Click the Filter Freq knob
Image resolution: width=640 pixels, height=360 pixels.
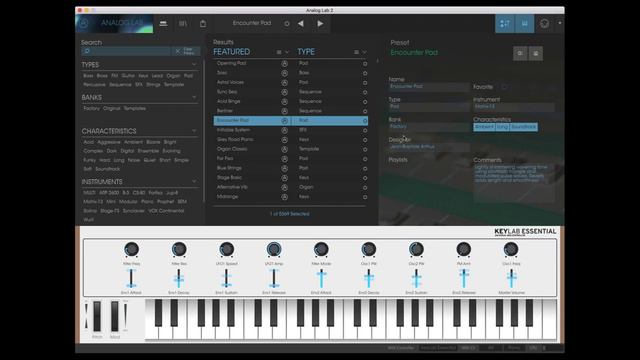(131, 249)
